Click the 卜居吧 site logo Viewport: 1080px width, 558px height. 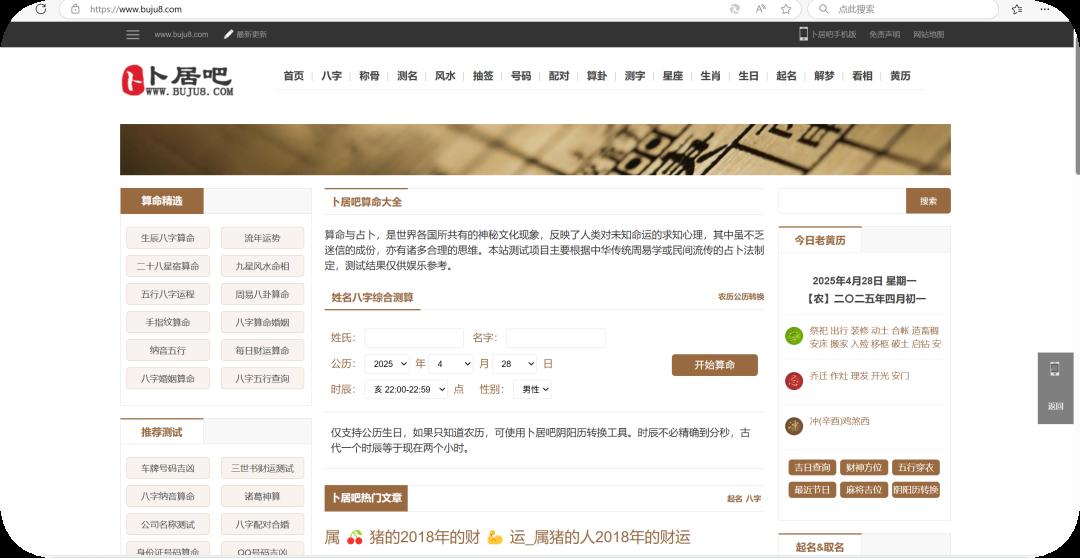coord(177,80)
